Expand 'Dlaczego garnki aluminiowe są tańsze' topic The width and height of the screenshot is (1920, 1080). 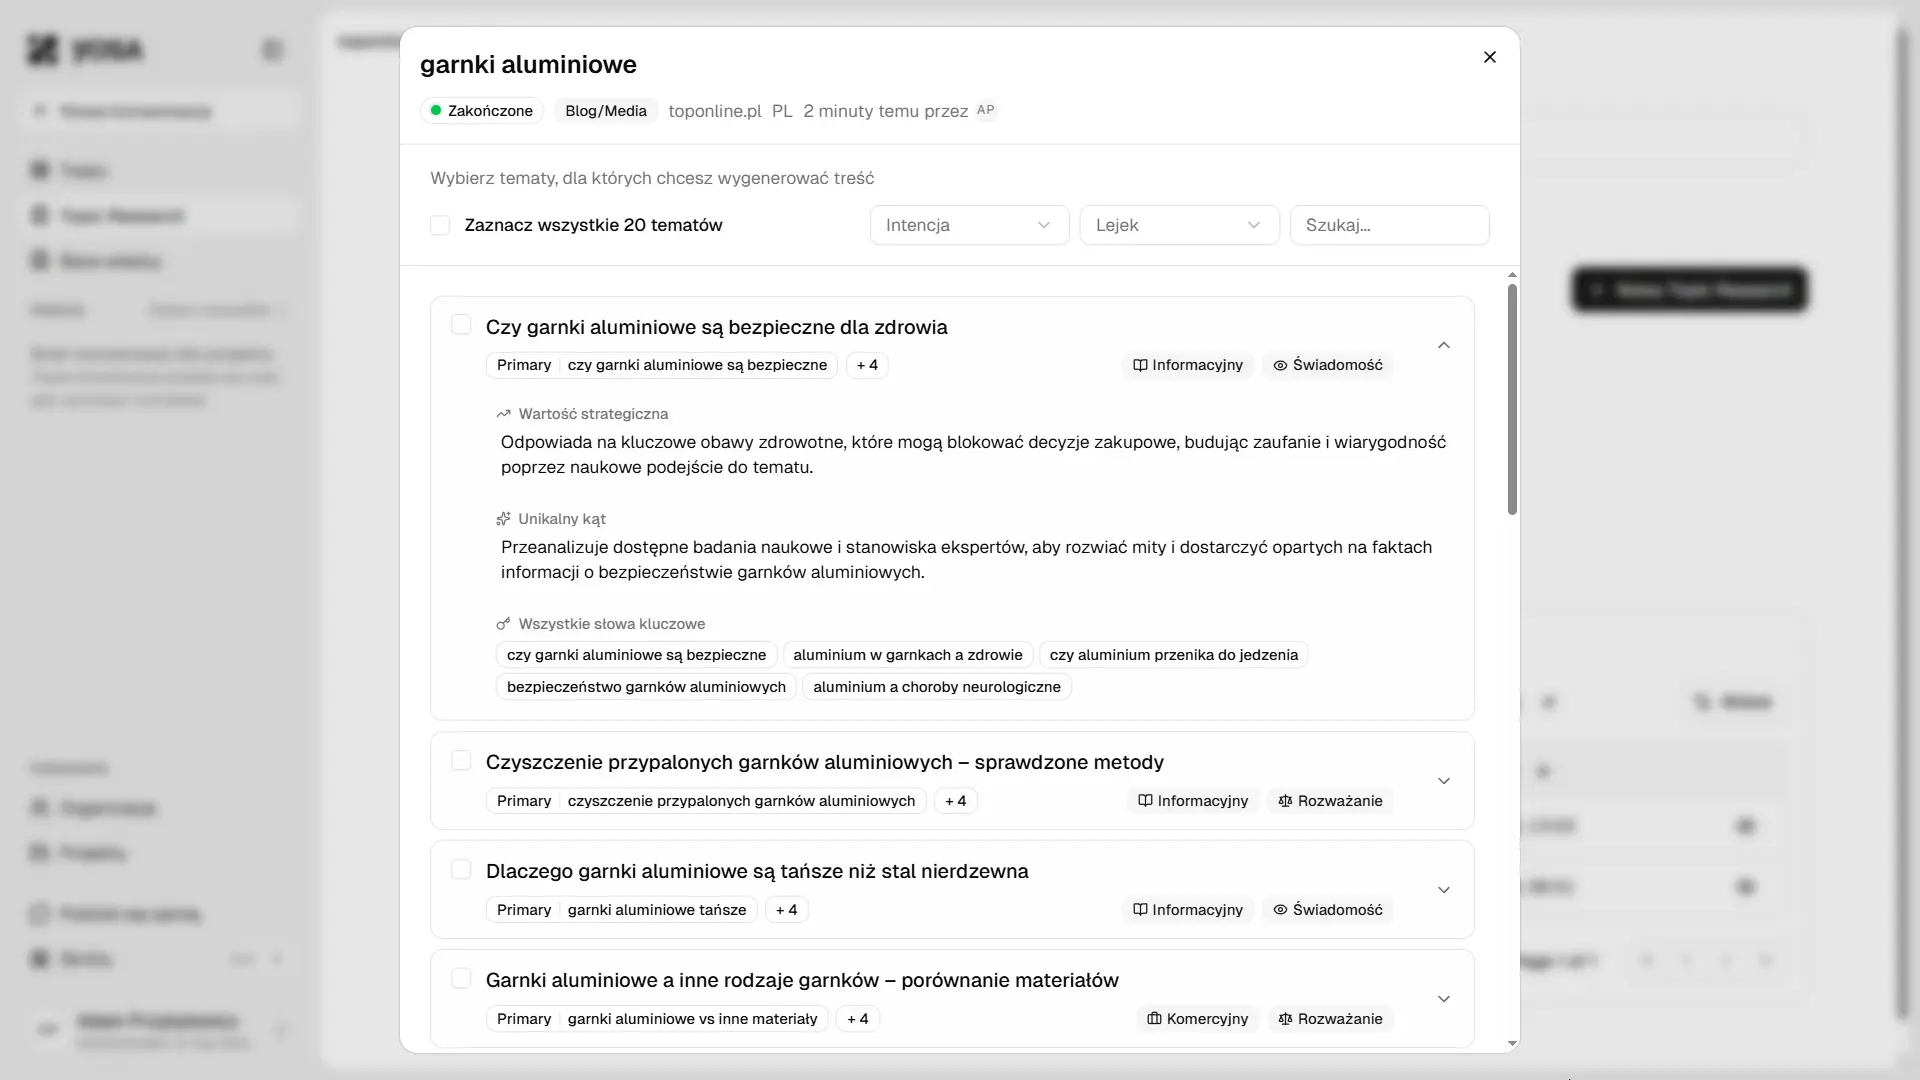pyautogui.click(x=1443, y=890)
